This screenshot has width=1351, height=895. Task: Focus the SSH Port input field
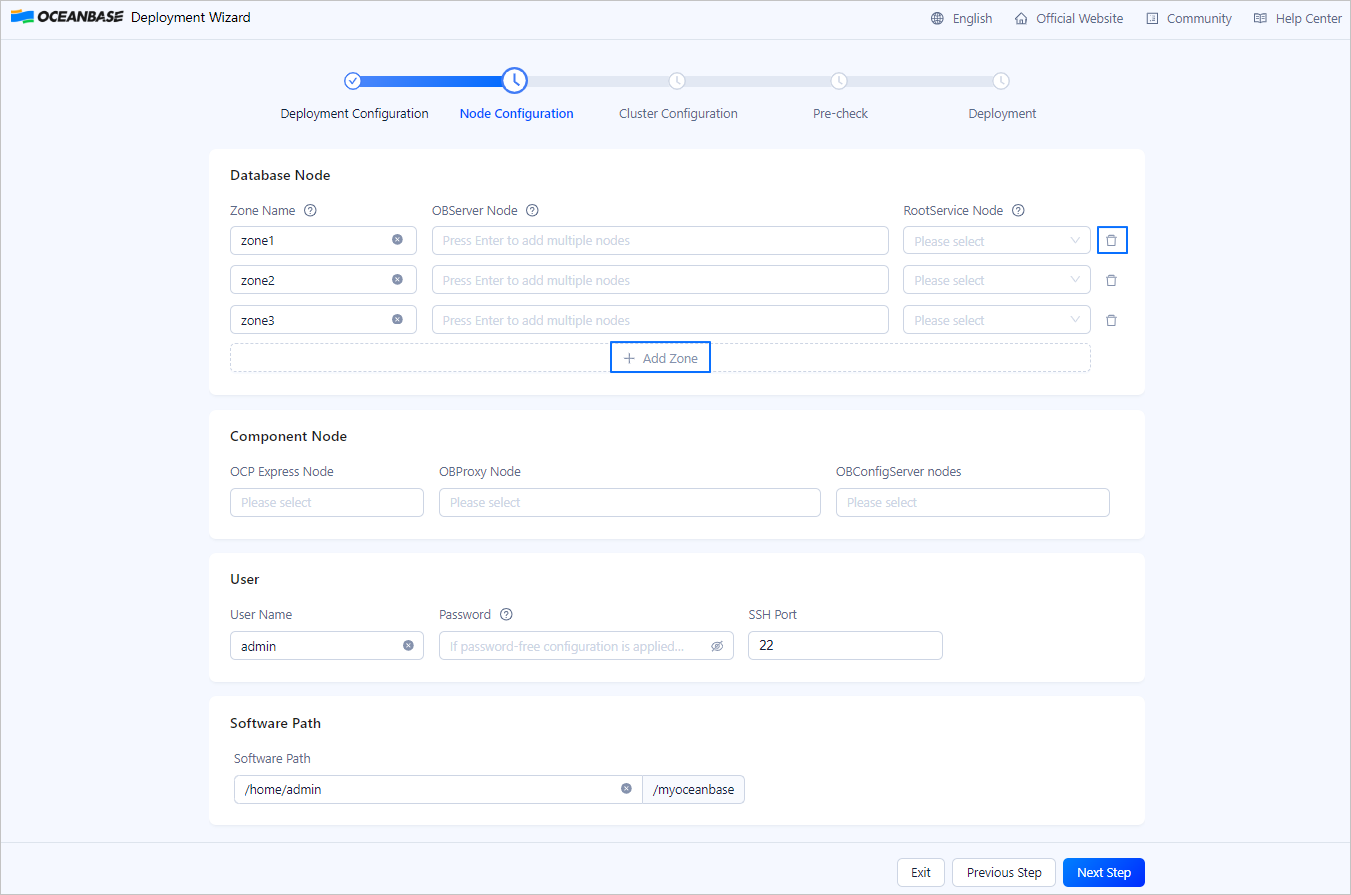click(845, 646)
